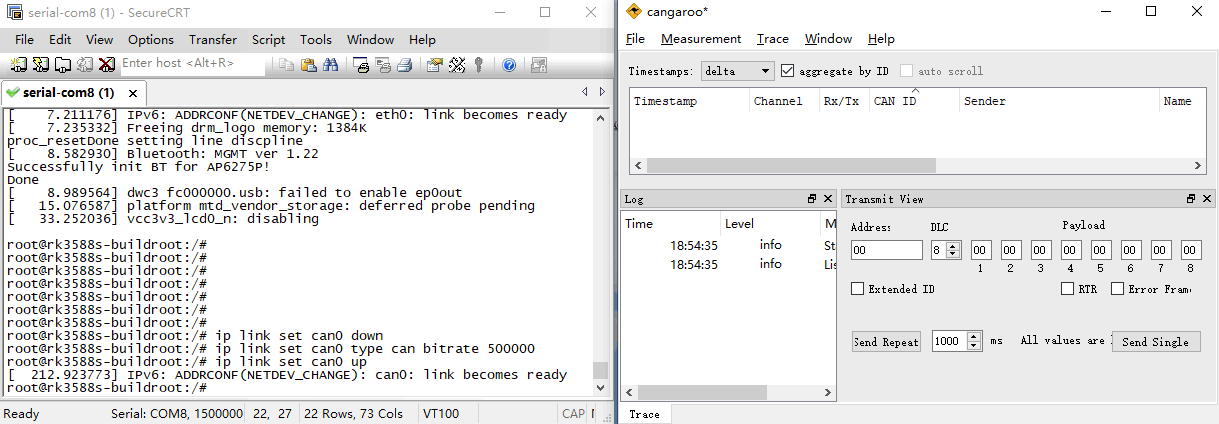The width and height of the screenshot is (1219, 424).
Task: Float the Transmit View panel
Action: 1191,199
